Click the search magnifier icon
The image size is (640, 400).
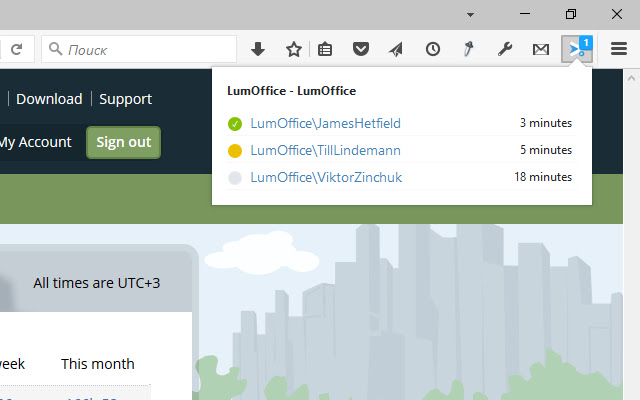coord(55,49)
